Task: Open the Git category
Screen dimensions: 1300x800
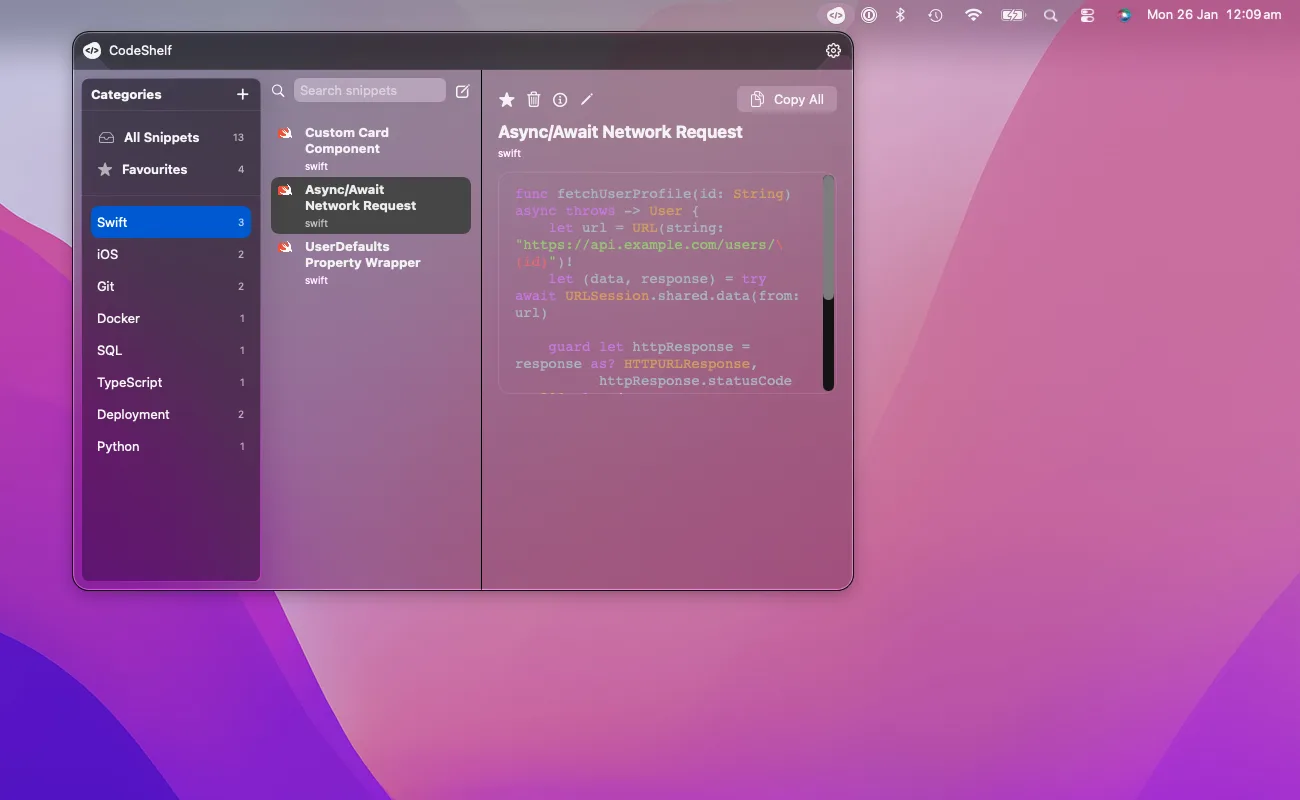Action: coord(105,286)
